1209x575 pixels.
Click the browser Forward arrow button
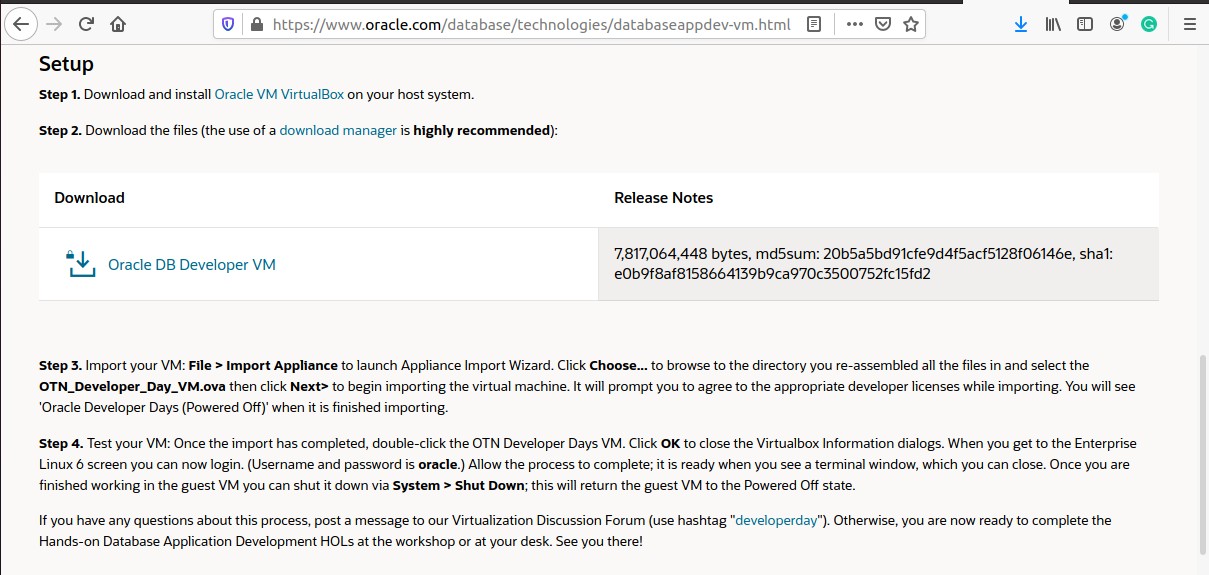pyautogui.click(x=54, y=24)
